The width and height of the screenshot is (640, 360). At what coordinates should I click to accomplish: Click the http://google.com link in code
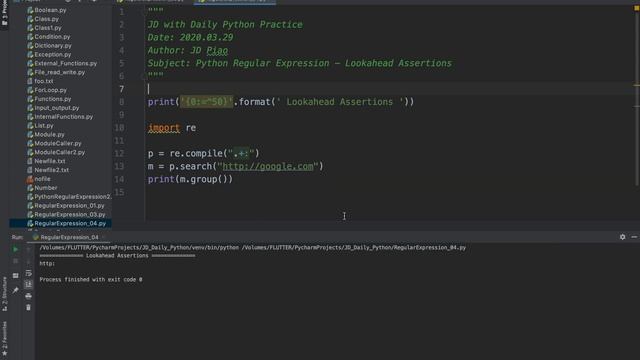tap(268, 166)
